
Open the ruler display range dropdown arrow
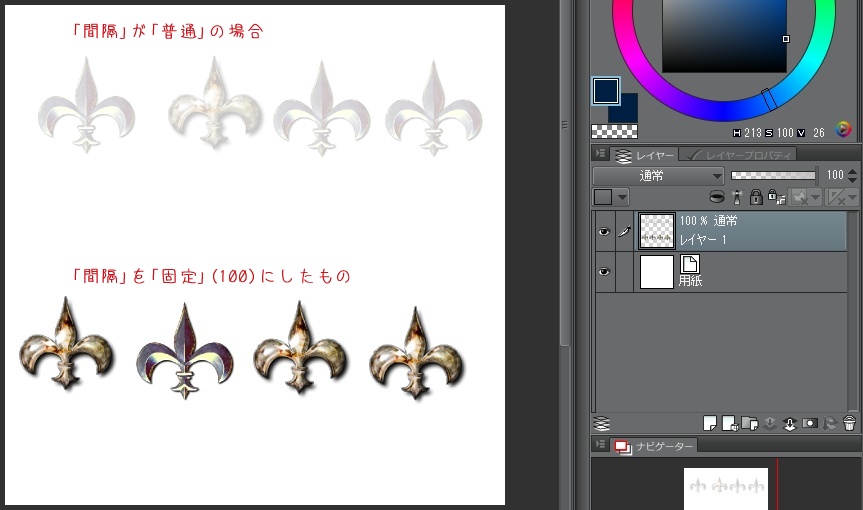(853, 197)
